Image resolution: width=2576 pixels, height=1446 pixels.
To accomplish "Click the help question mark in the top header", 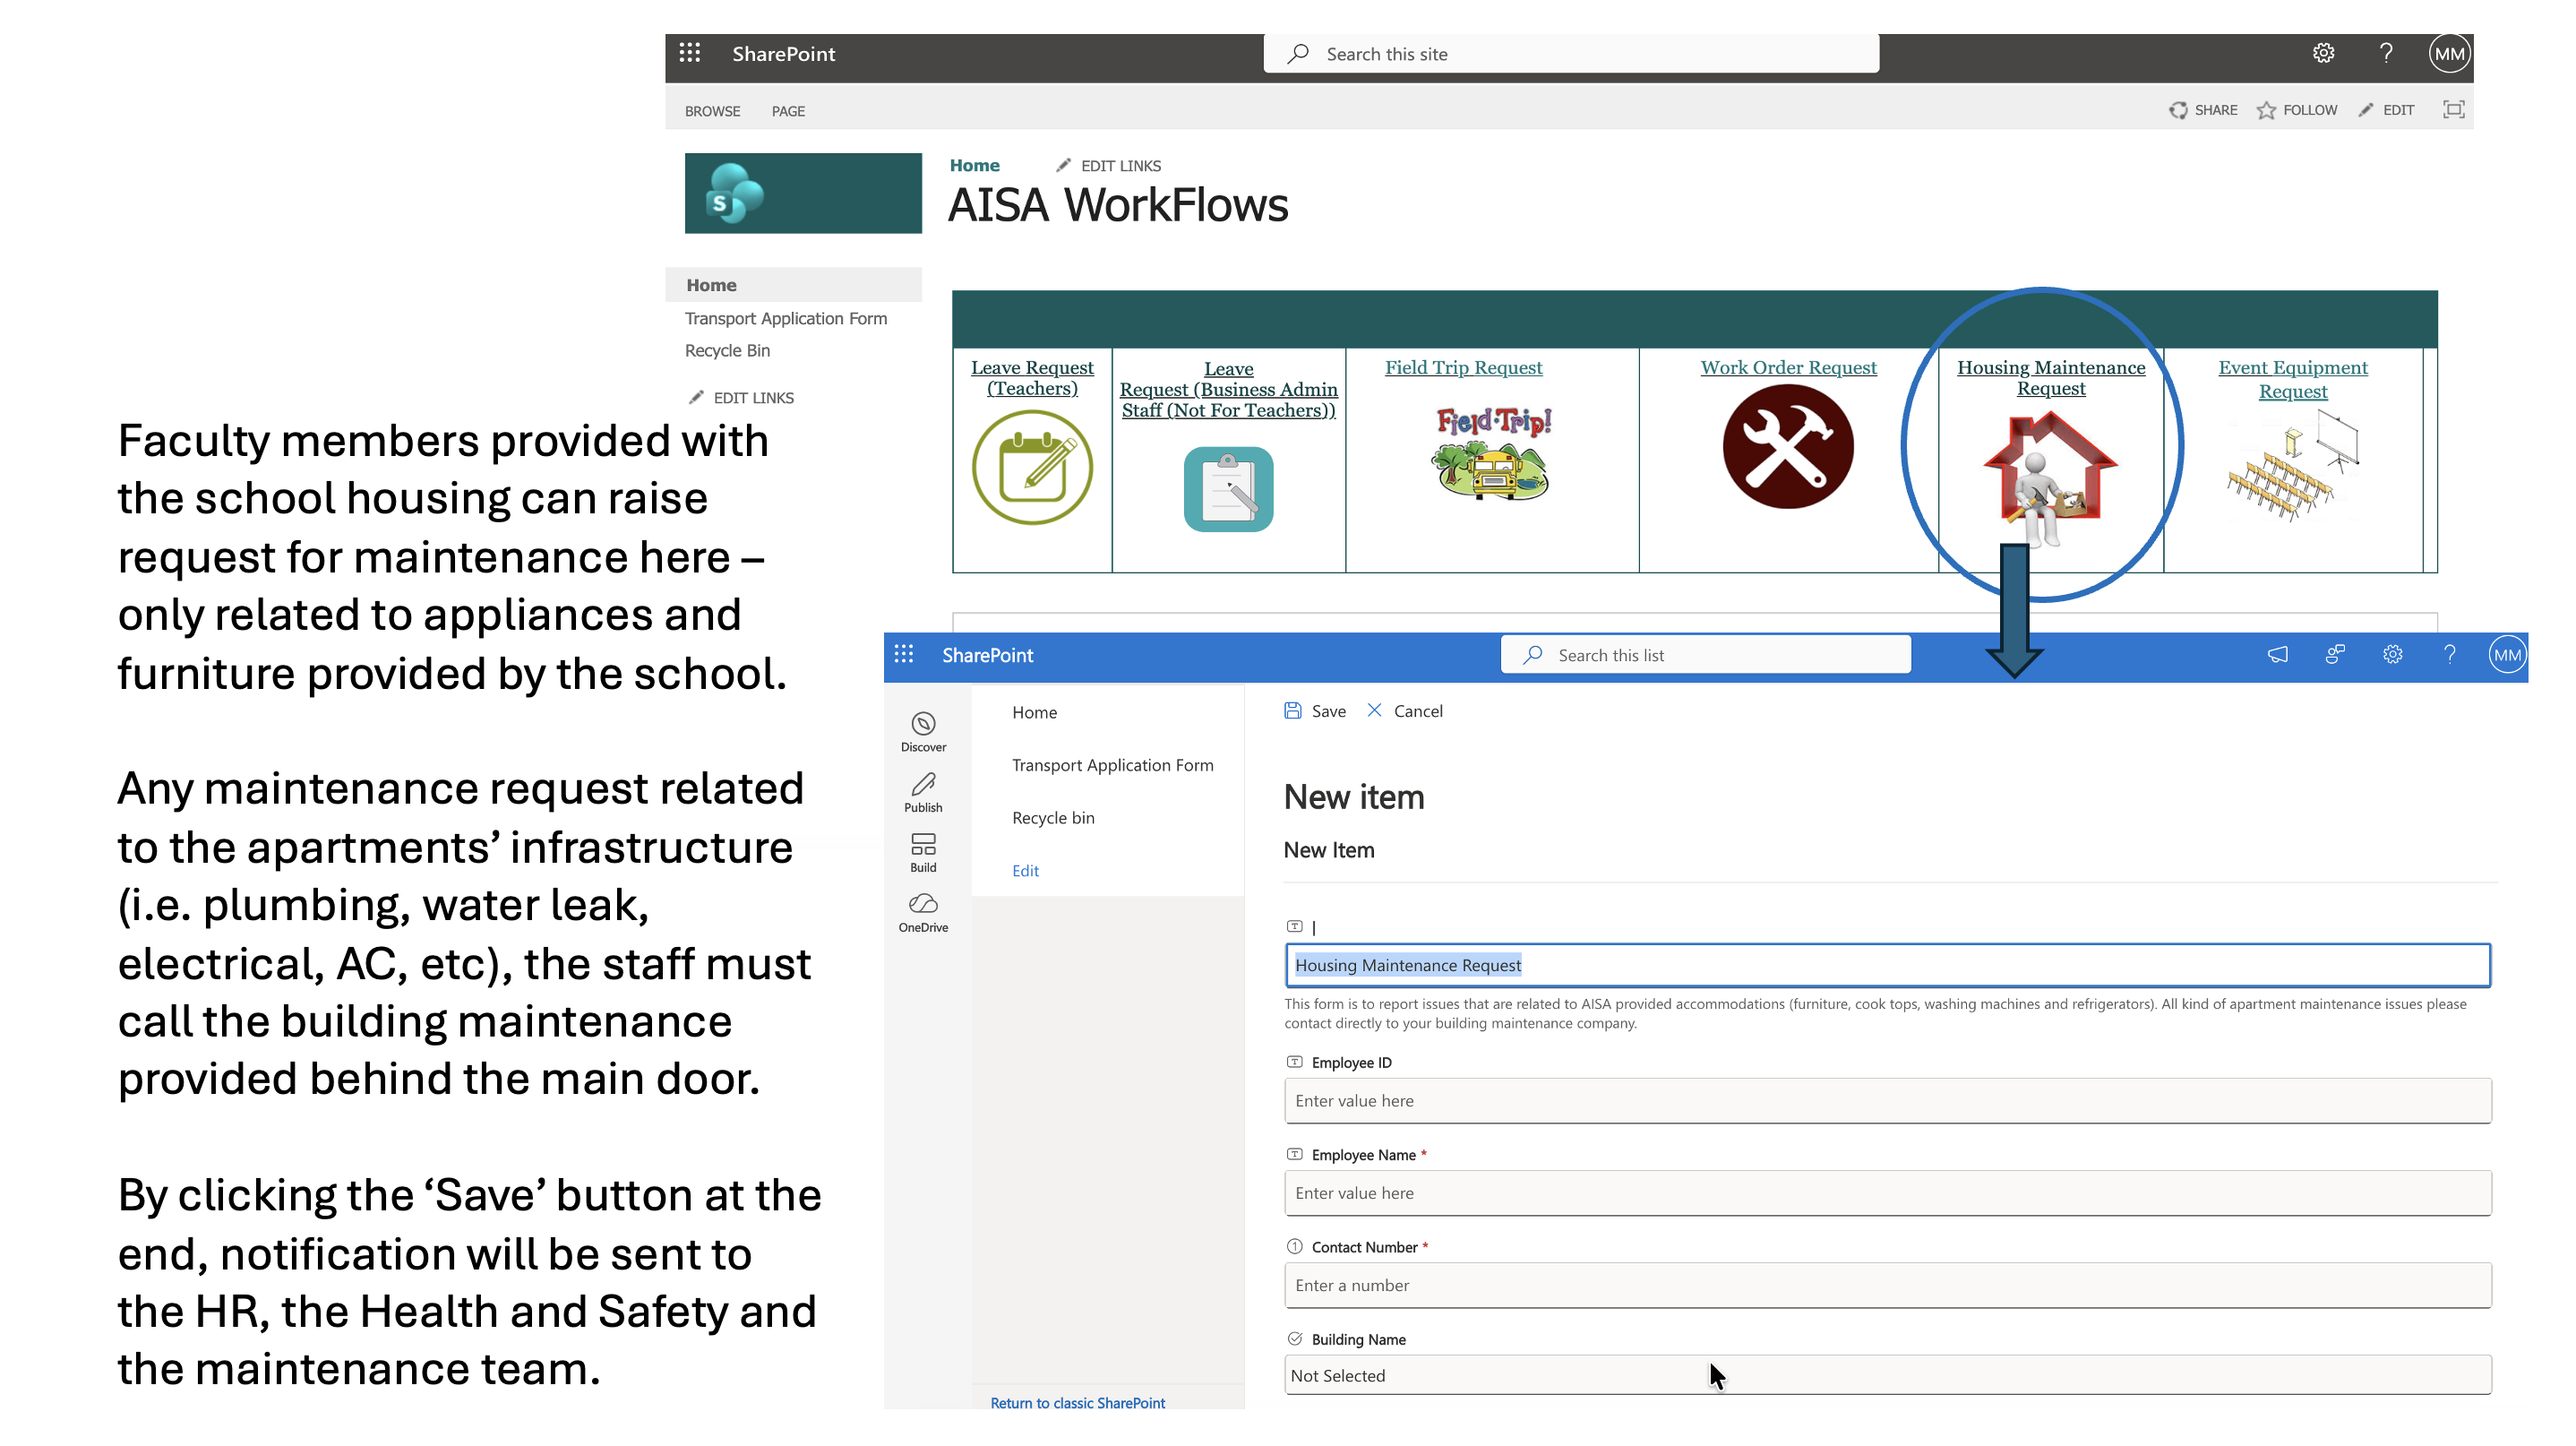I will pos(2386,54).
